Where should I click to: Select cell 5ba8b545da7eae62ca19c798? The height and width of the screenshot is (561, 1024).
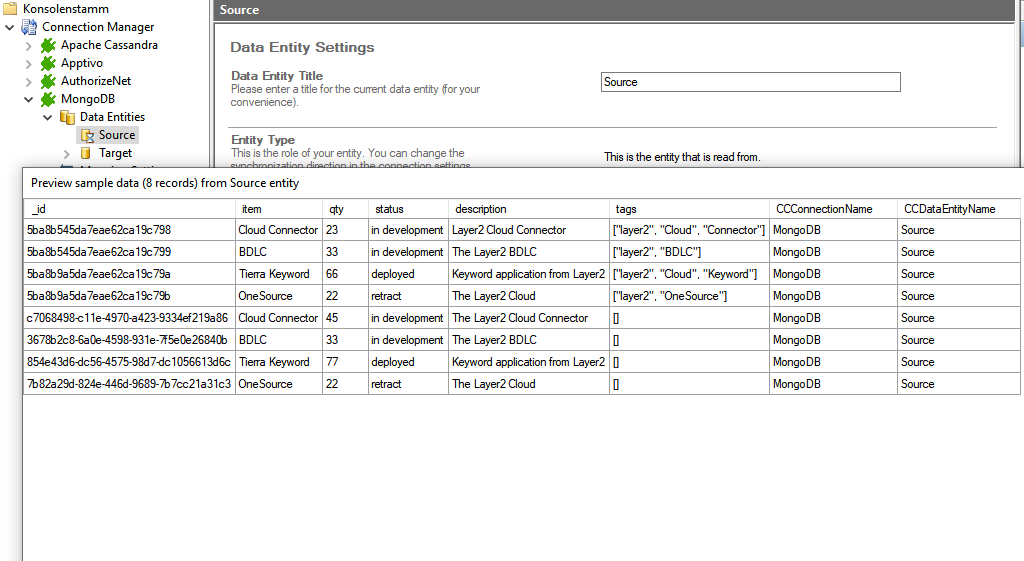click(x=129, y=230)
